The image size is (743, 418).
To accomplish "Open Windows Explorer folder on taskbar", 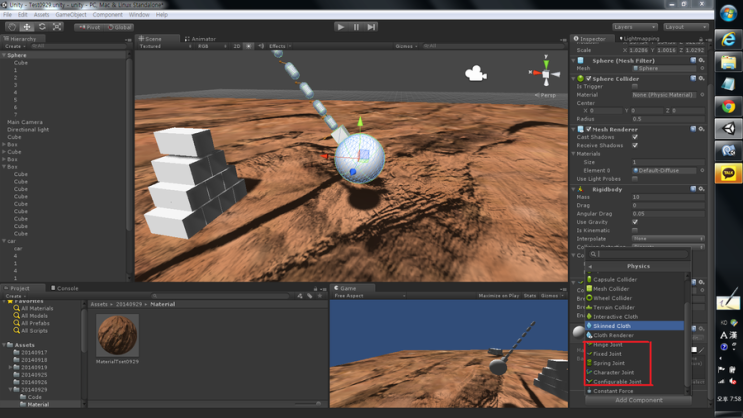I will pos(728,62).
